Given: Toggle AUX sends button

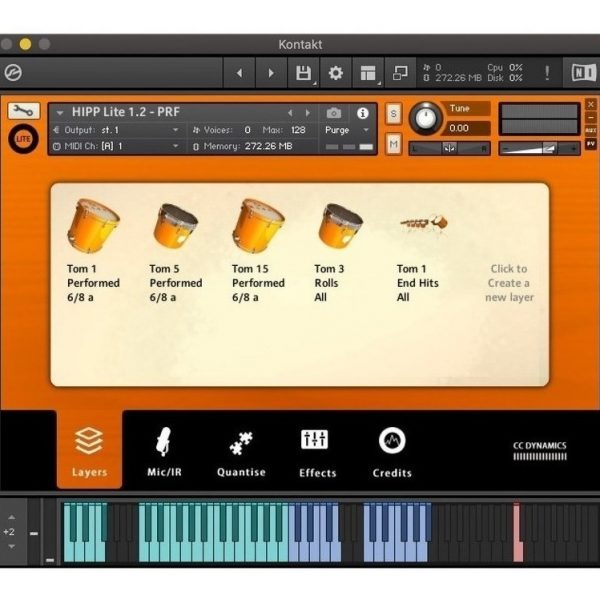Looking at the screenshot, I should pos(591,130).
